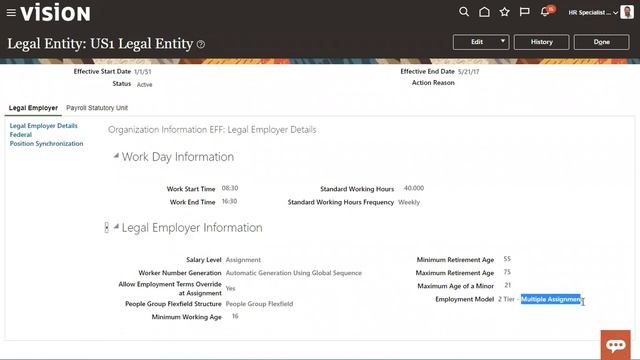Screen dimensions: 640x360
Task: Click the Work End Time value 16:30
Action: (229, 201)
